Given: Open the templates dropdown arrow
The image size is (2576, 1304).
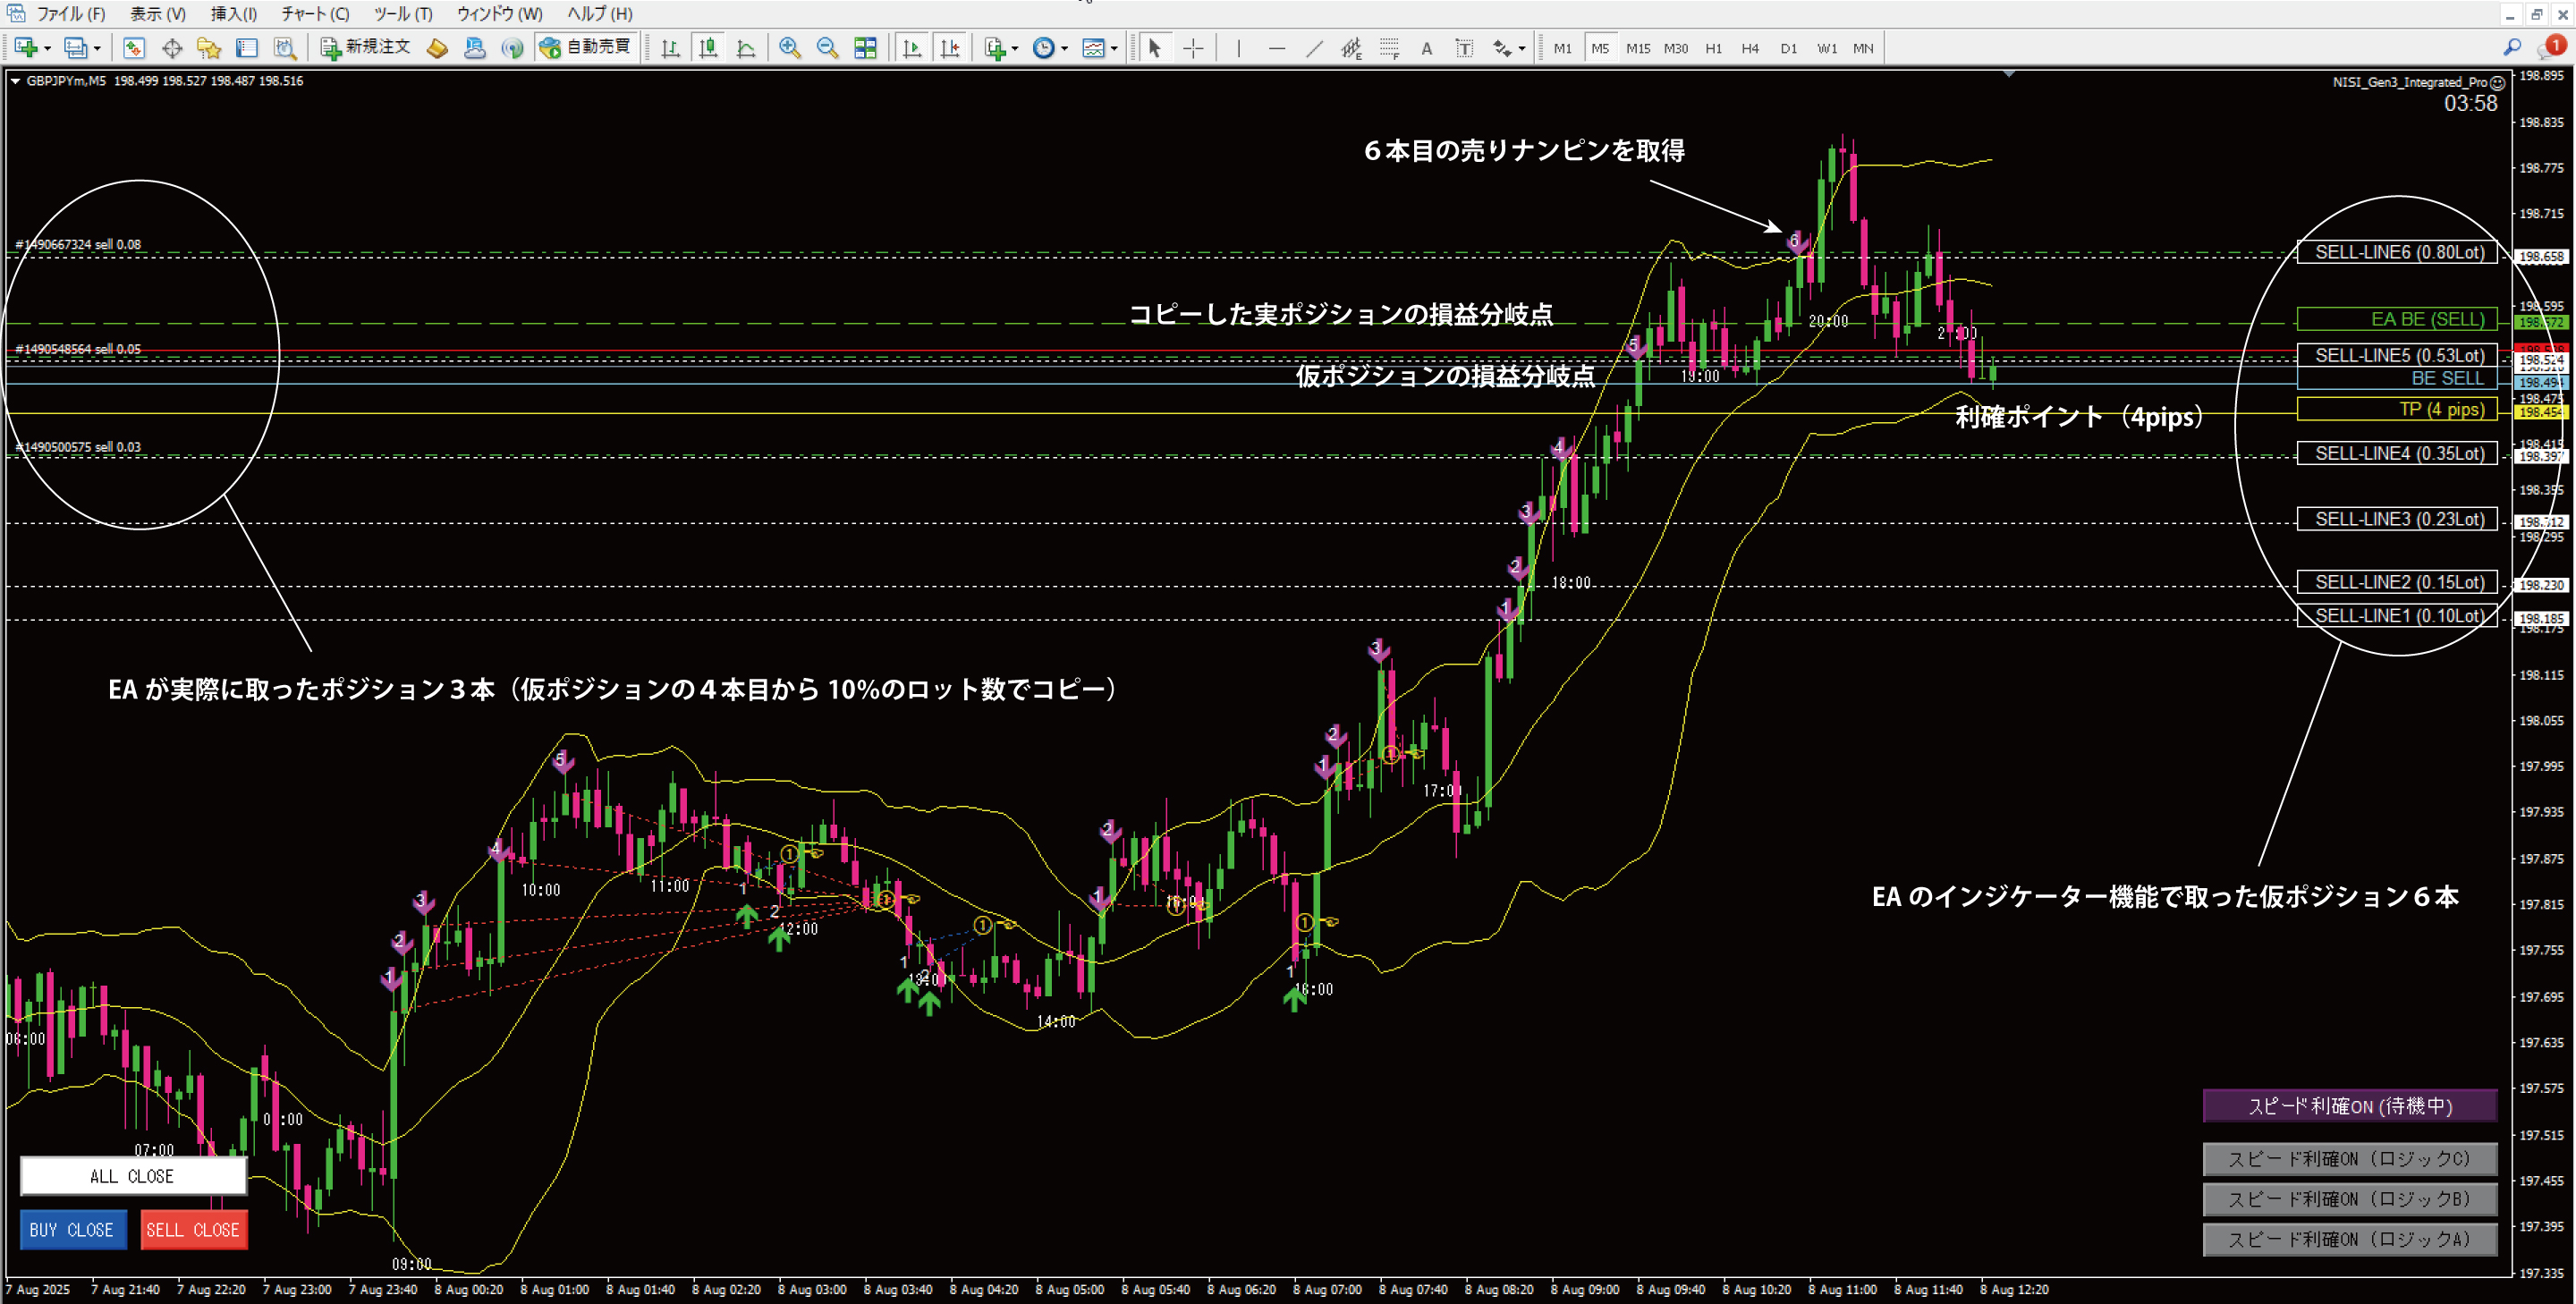Looking at the screenshot, I should (x=1114, y=48).
